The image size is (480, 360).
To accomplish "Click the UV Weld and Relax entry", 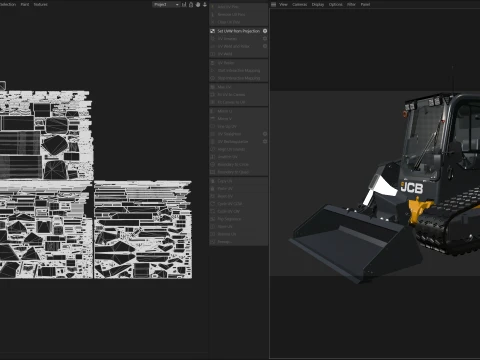I will [x=238, y=46].
